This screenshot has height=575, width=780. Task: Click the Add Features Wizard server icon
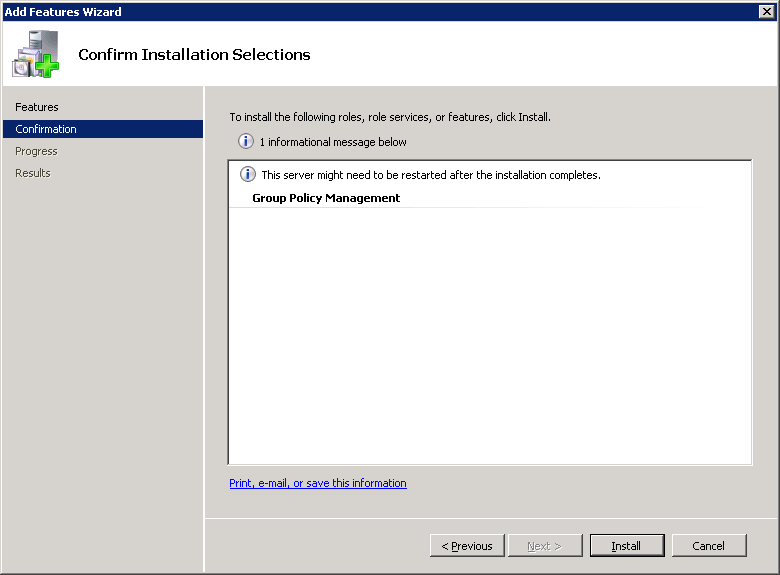click(x=35, y=54)
